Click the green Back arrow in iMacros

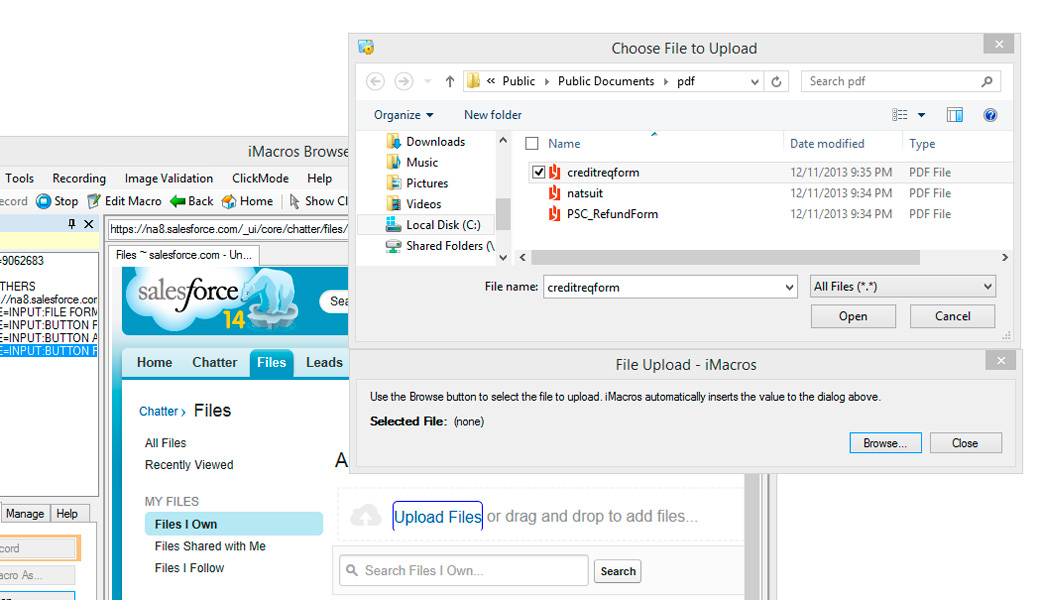tap(177, 201)
